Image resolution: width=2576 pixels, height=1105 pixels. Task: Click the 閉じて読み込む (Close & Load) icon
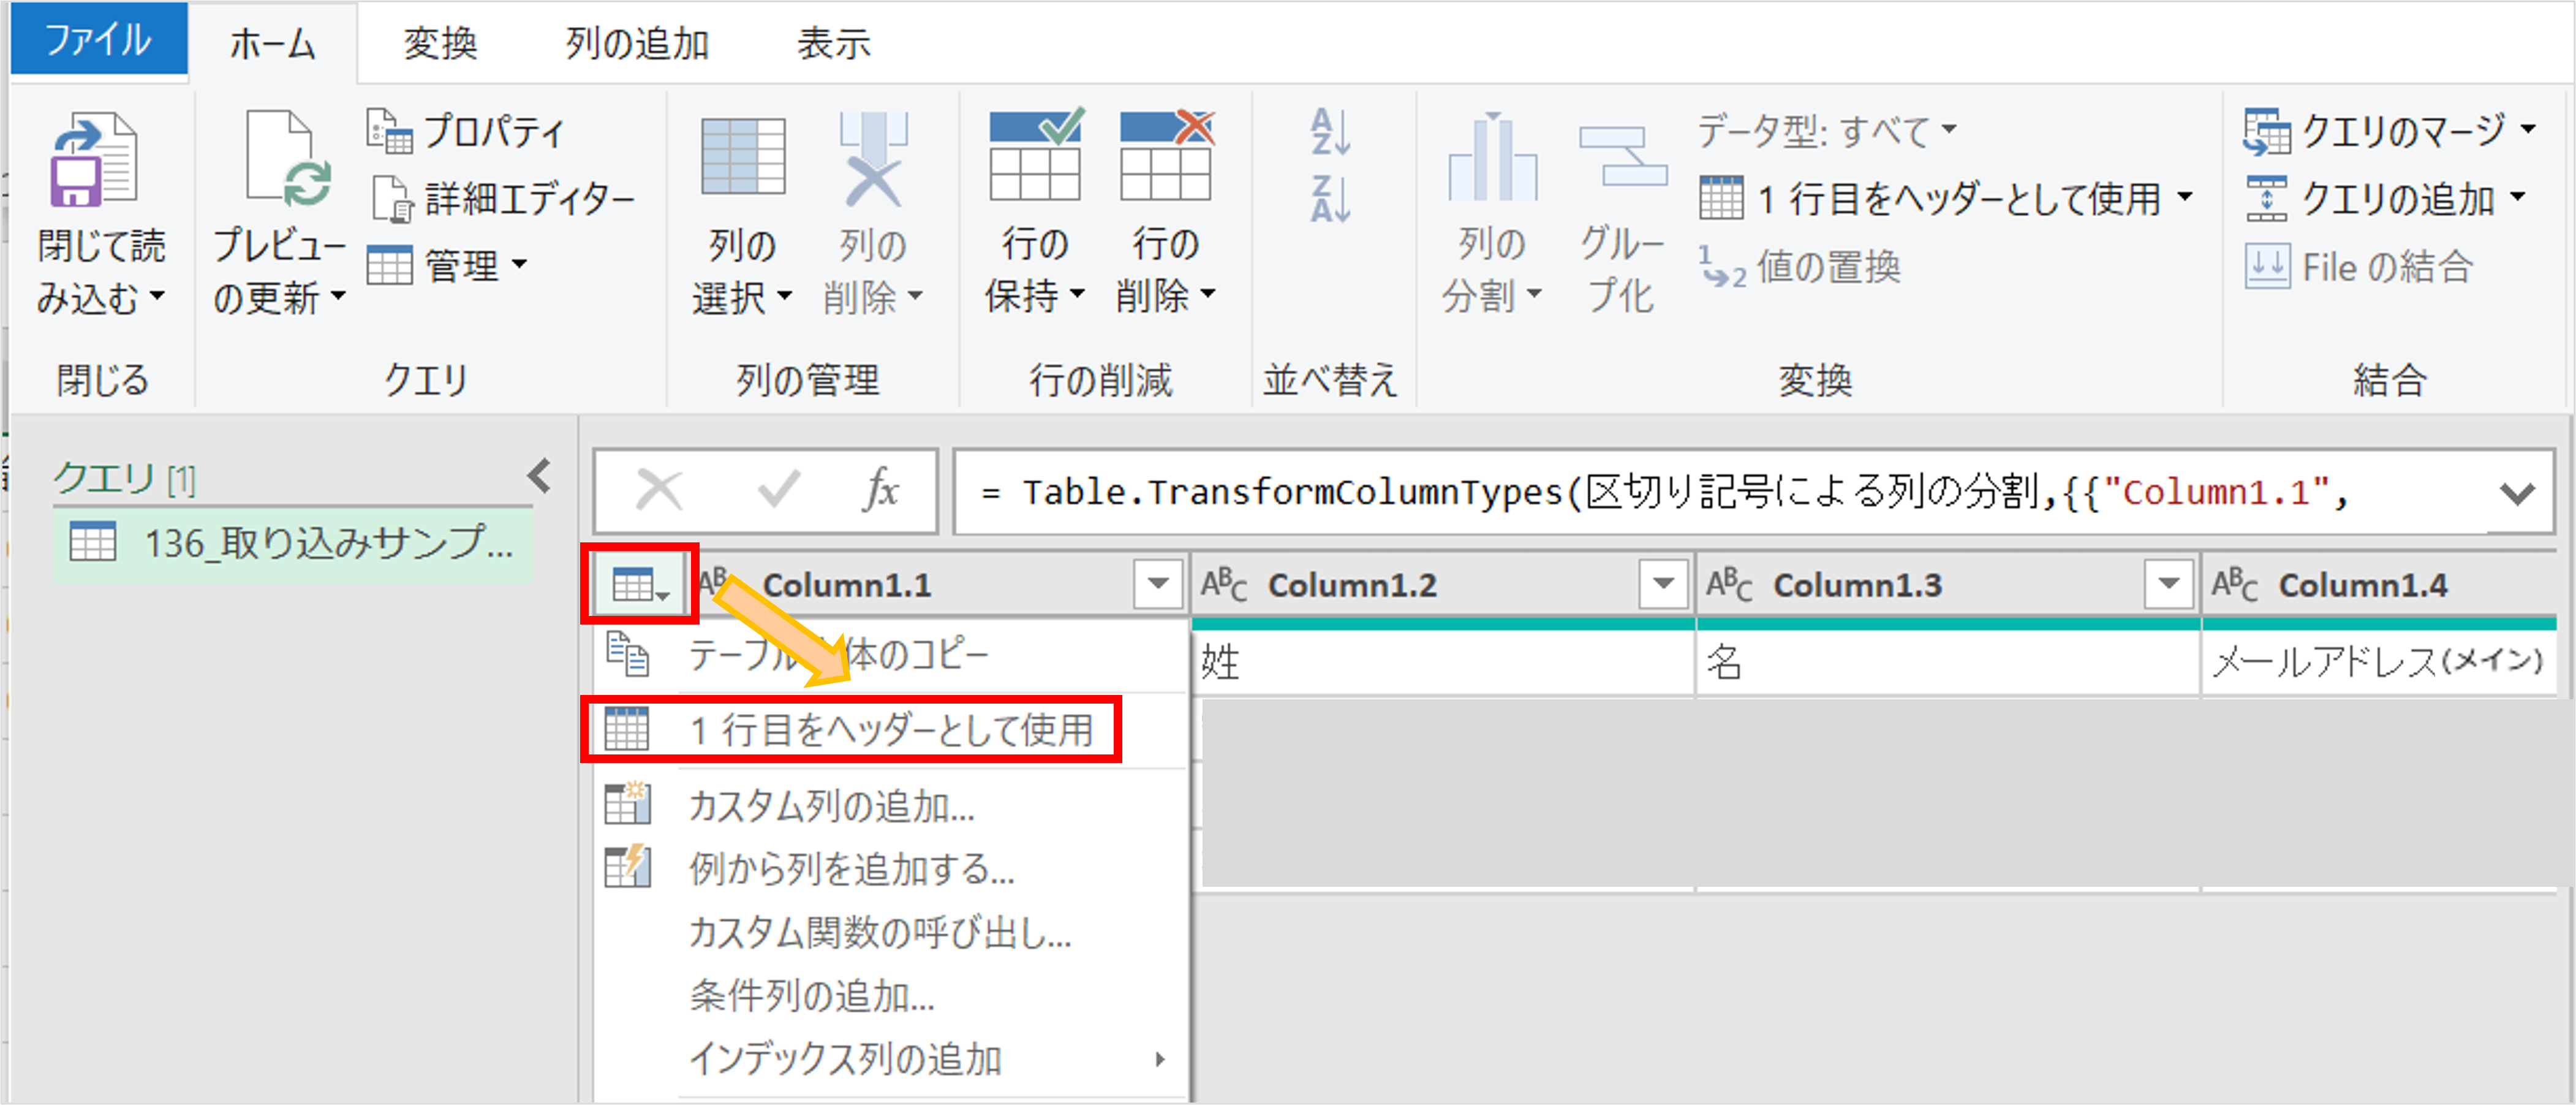coord(95,160)
